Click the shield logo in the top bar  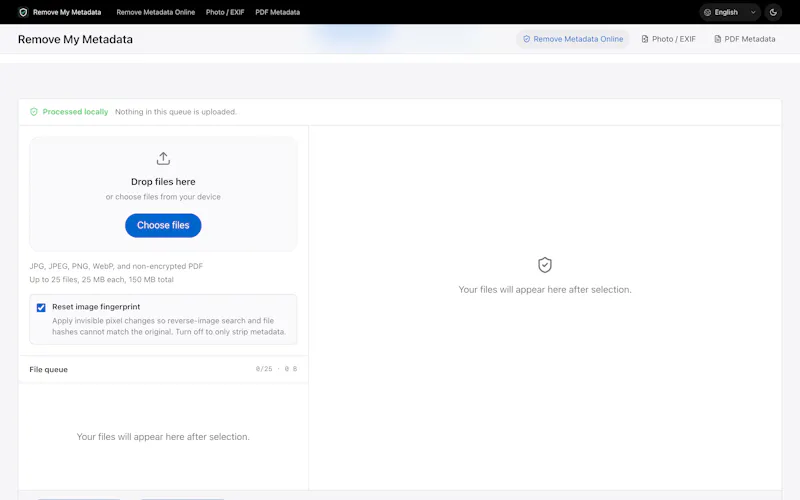(23, 12)
